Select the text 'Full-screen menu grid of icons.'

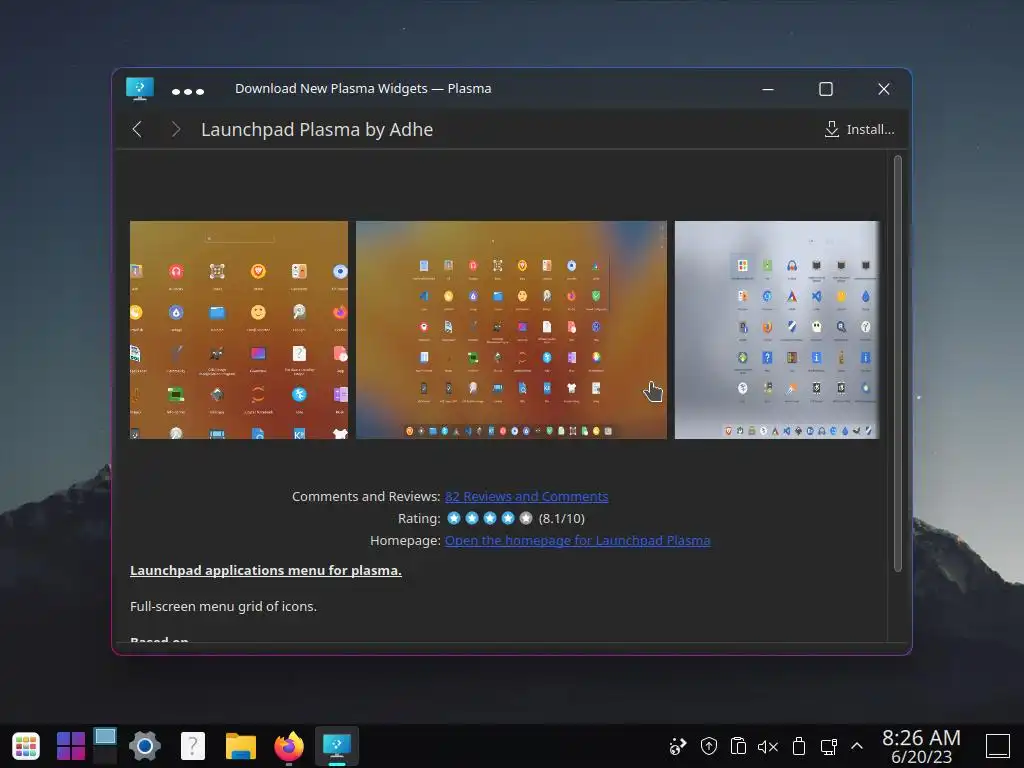click(x=223, y=606)
